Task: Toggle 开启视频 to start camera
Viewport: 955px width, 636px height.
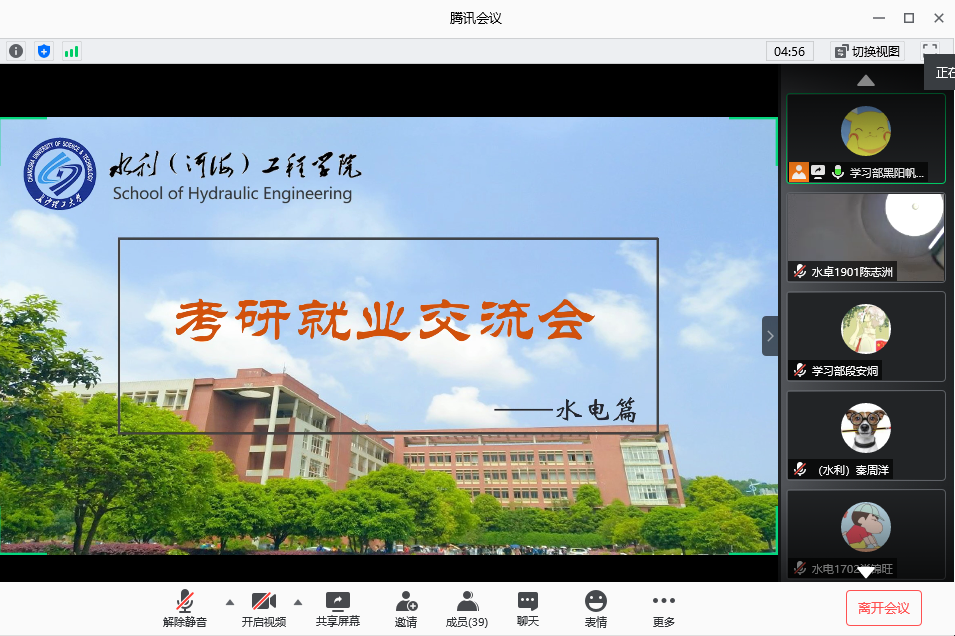Action: (263, 609)
